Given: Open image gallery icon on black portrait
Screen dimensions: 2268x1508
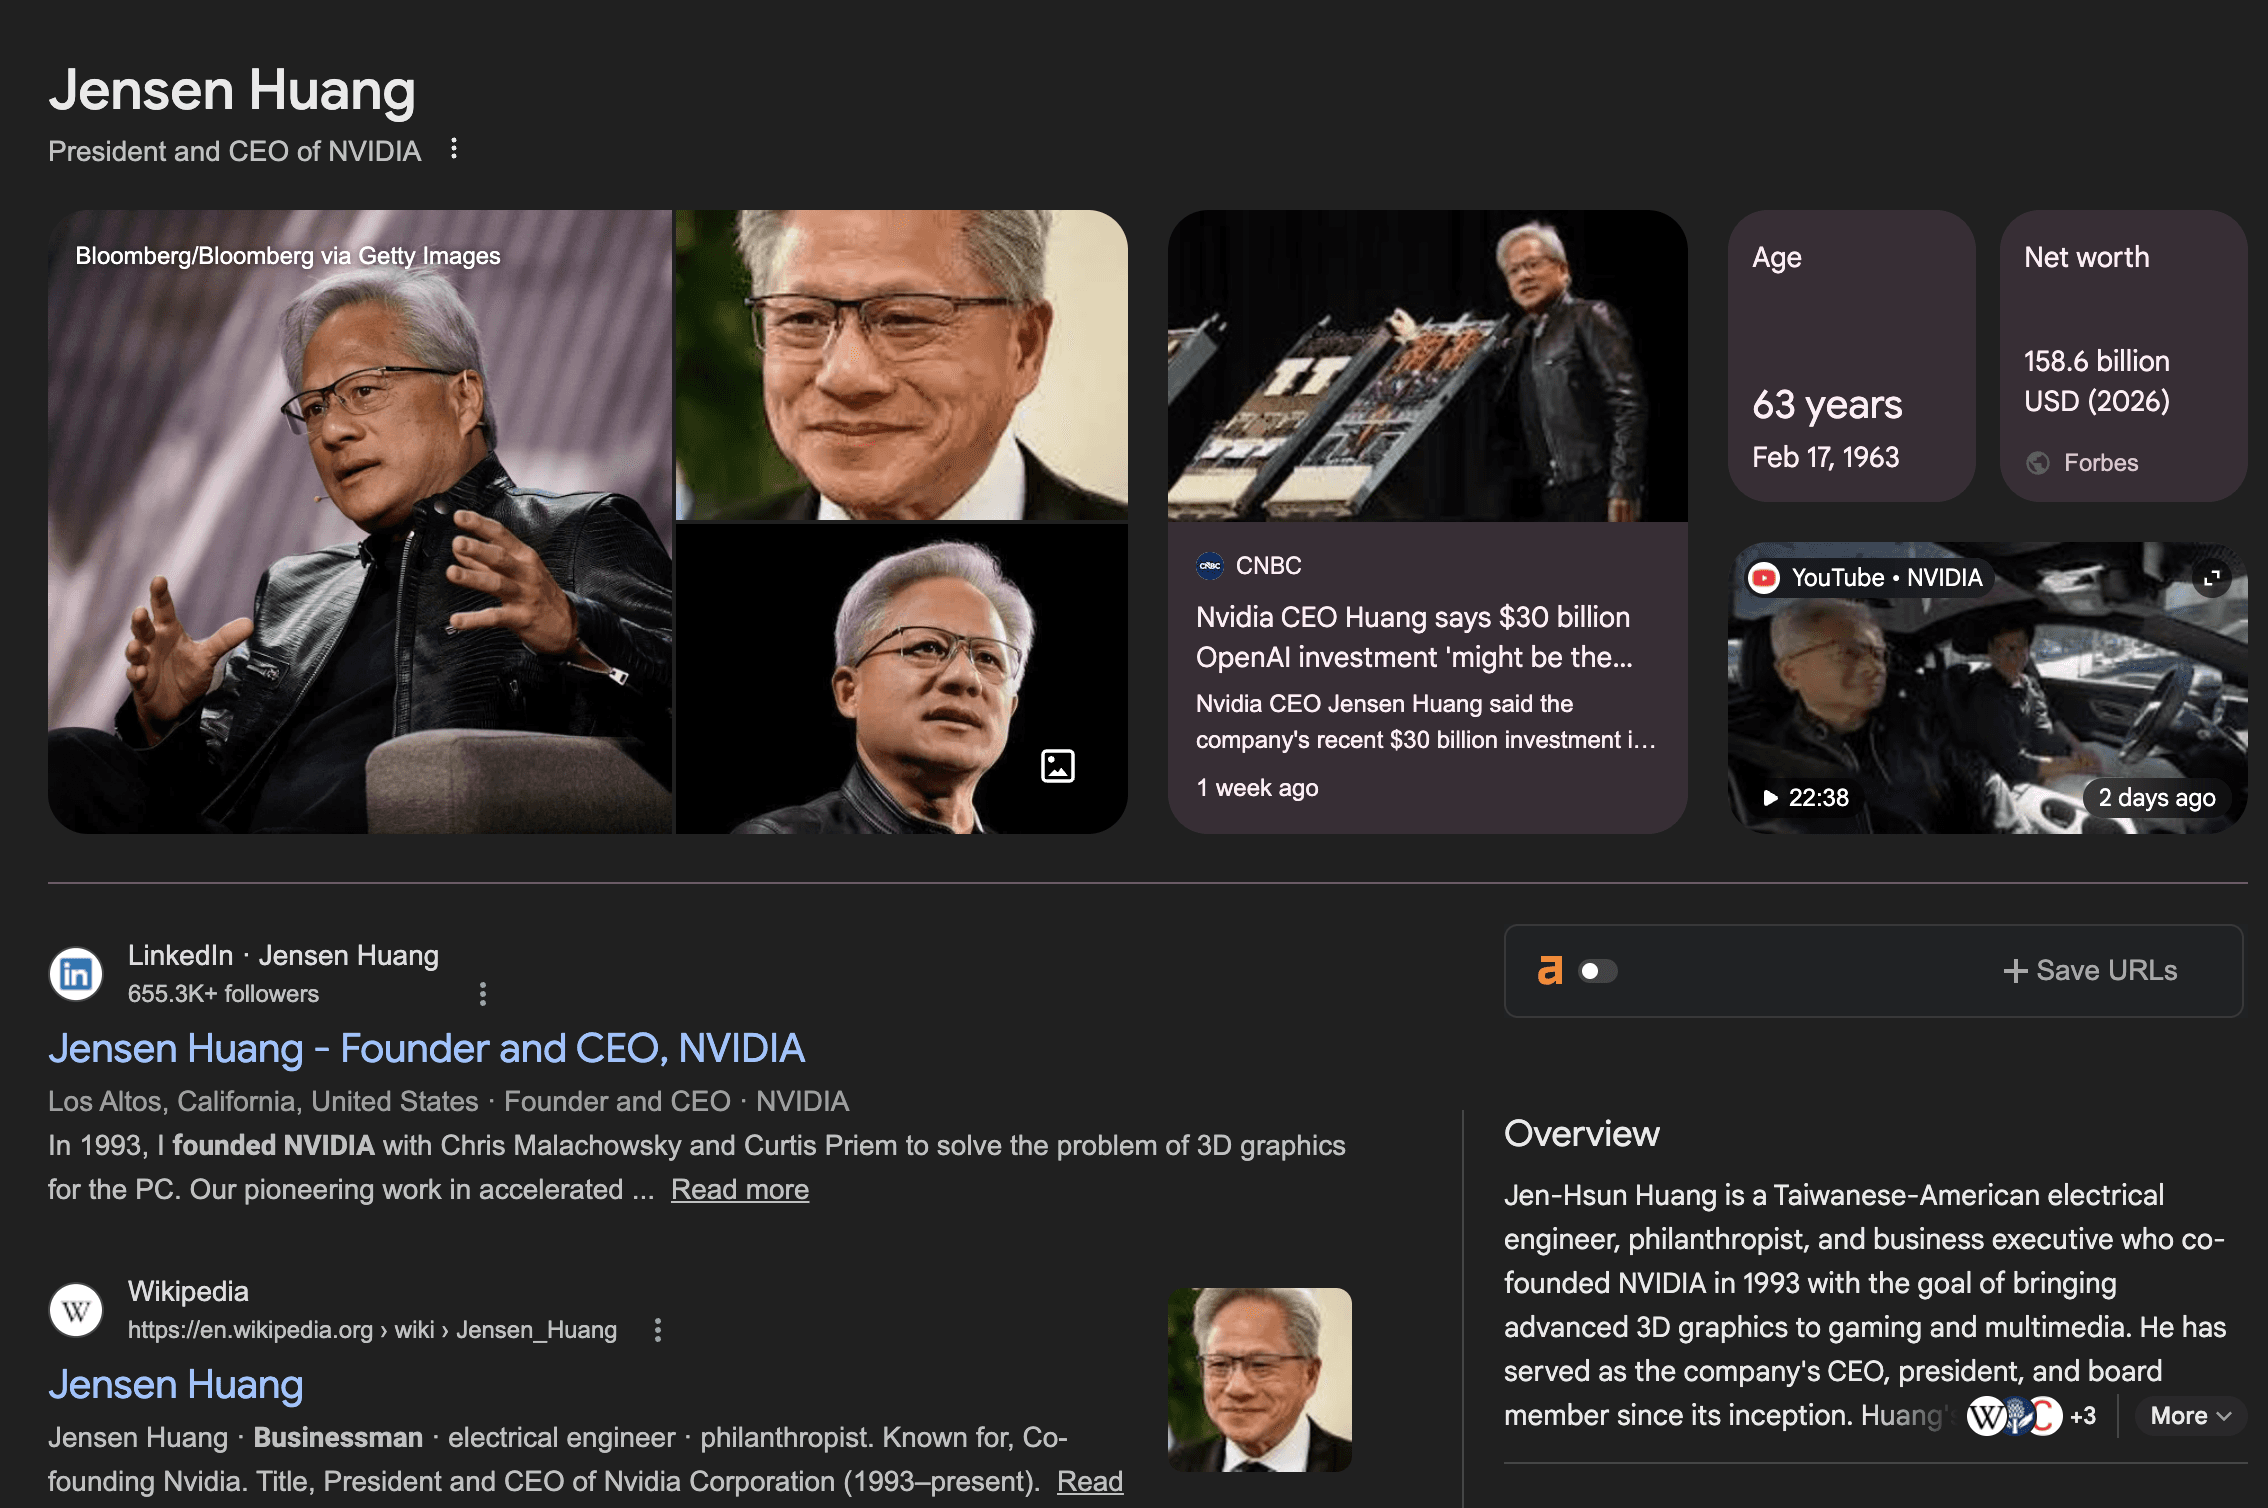Looking at the screenshot, I should 1057,766.
